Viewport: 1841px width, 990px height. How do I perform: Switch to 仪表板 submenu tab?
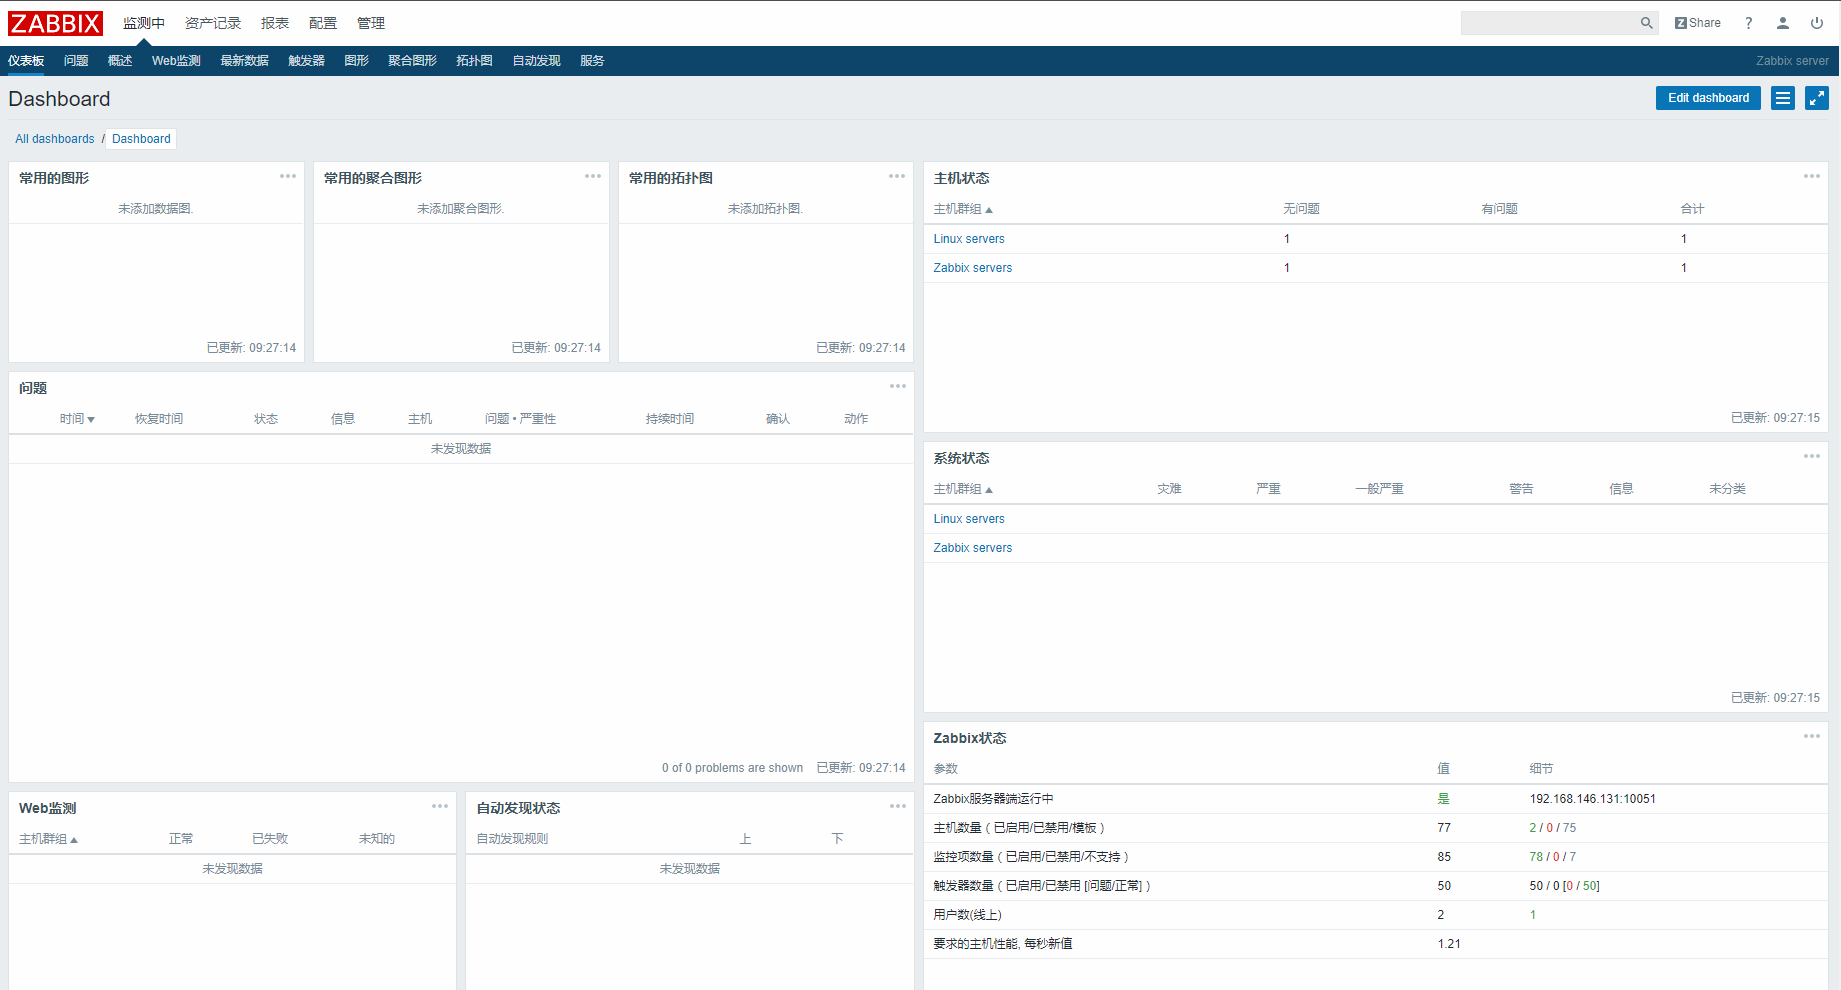tap(26, 61)
